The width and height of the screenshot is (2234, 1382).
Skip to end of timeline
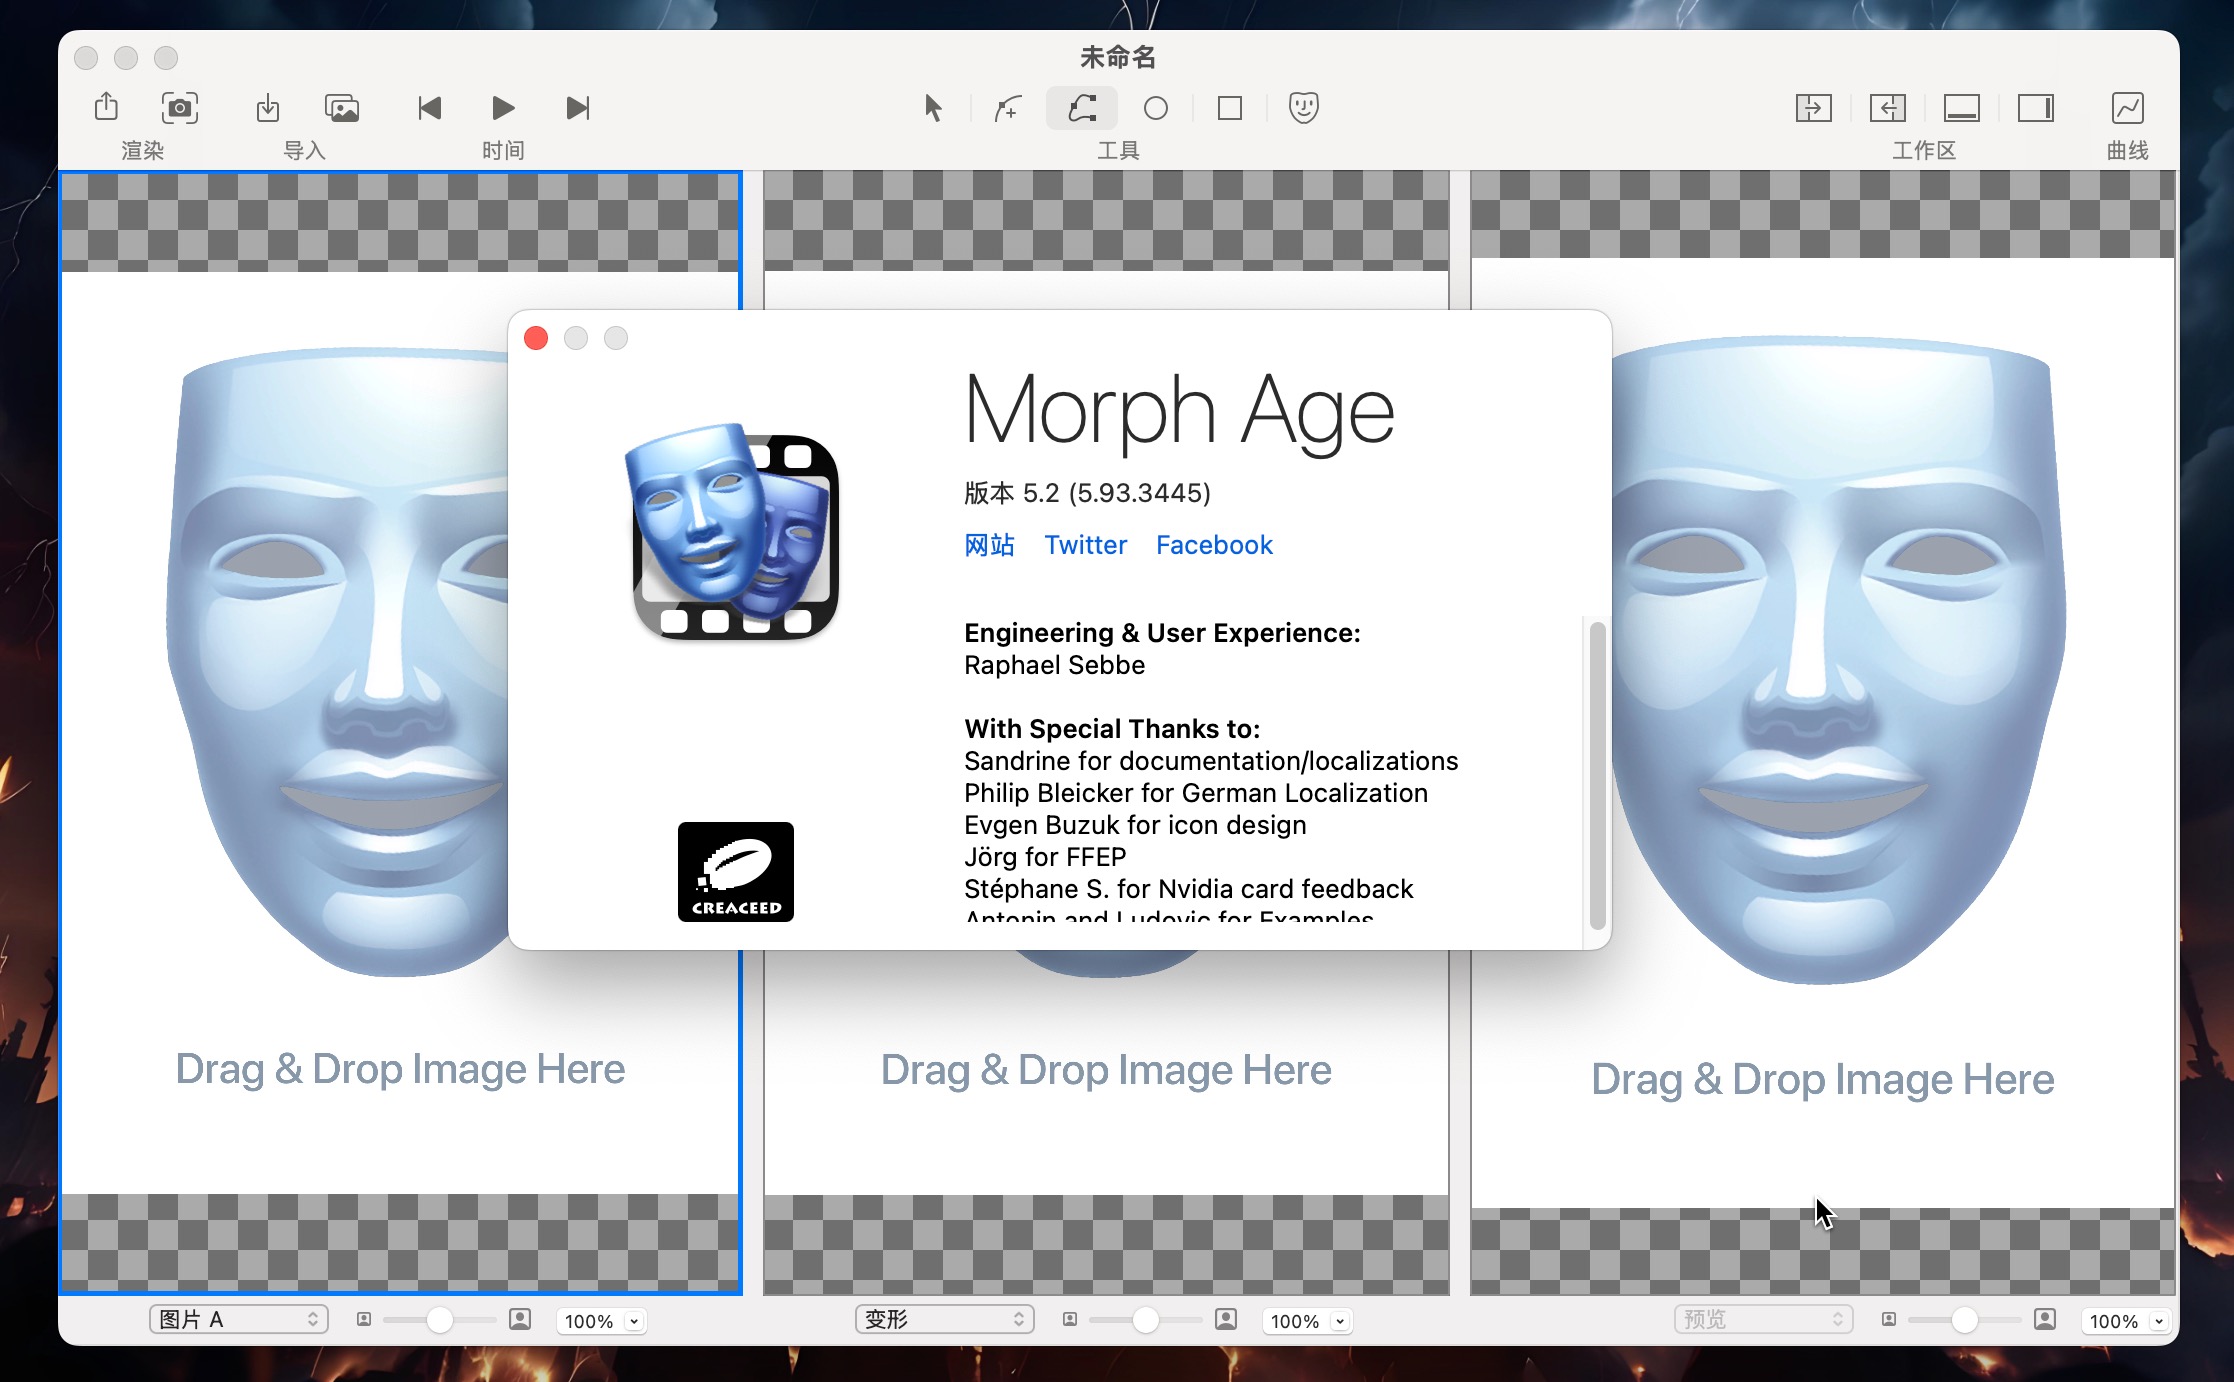click(x=577, y=107)
